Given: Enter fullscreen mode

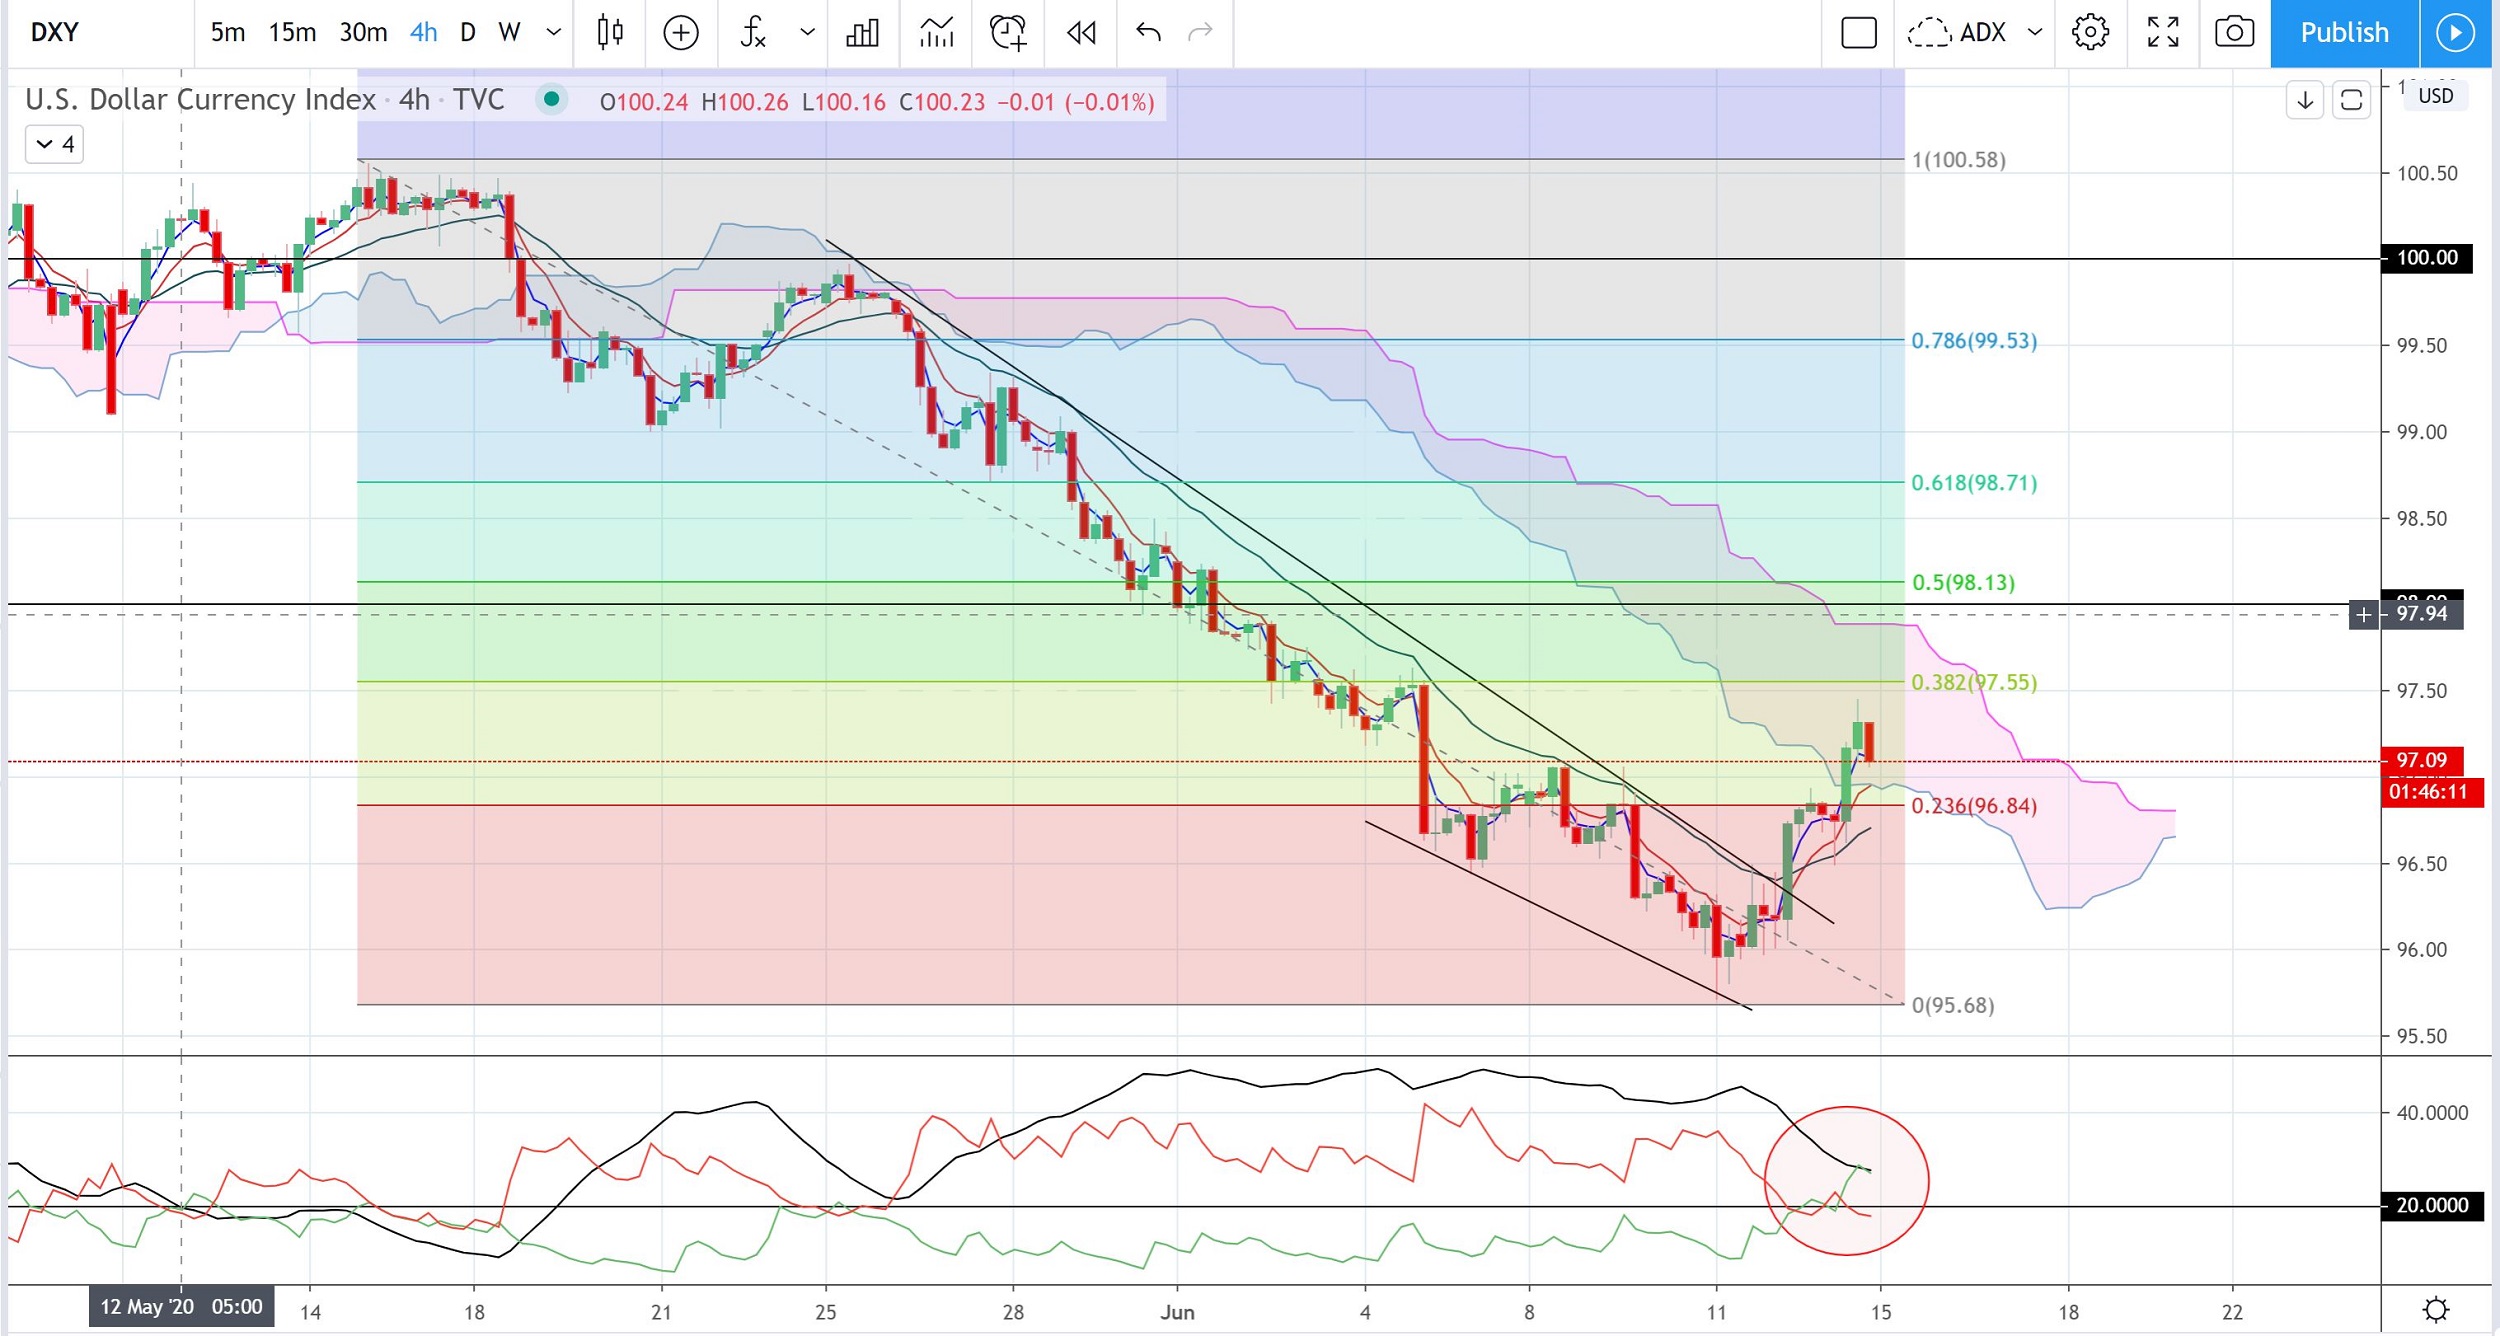Looking at the screenshot, I should (x=2163, y=33).
